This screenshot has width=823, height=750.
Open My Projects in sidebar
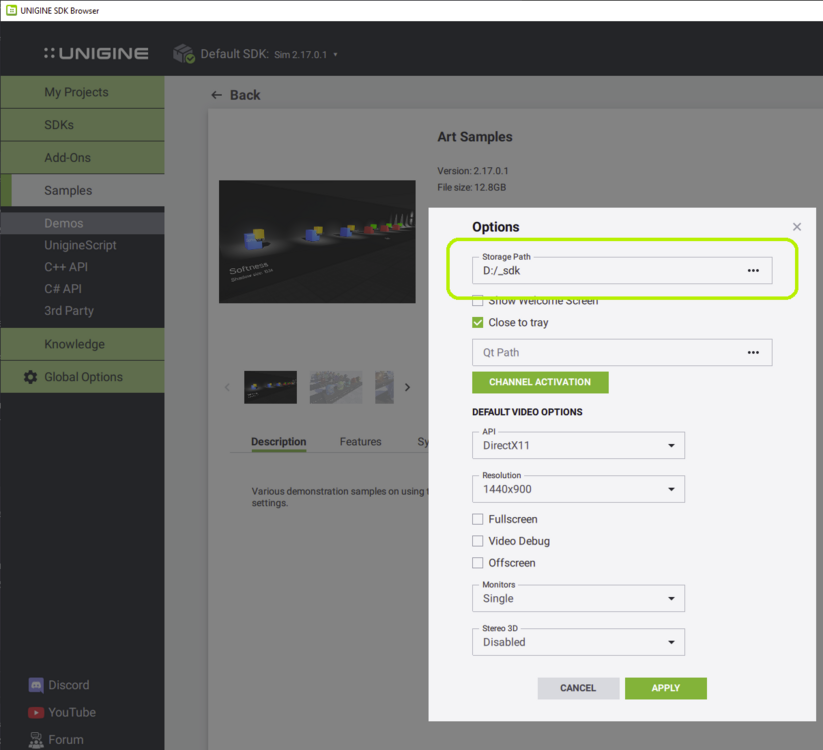click(x=76, y=92)
